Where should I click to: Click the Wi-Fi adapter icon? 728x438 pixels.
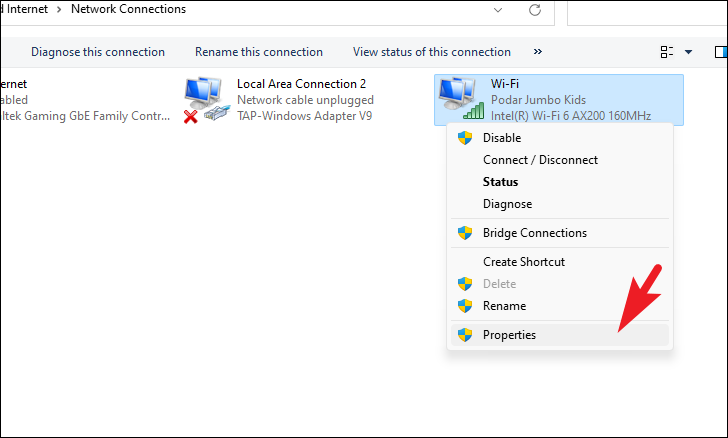(x=462, y=99)
